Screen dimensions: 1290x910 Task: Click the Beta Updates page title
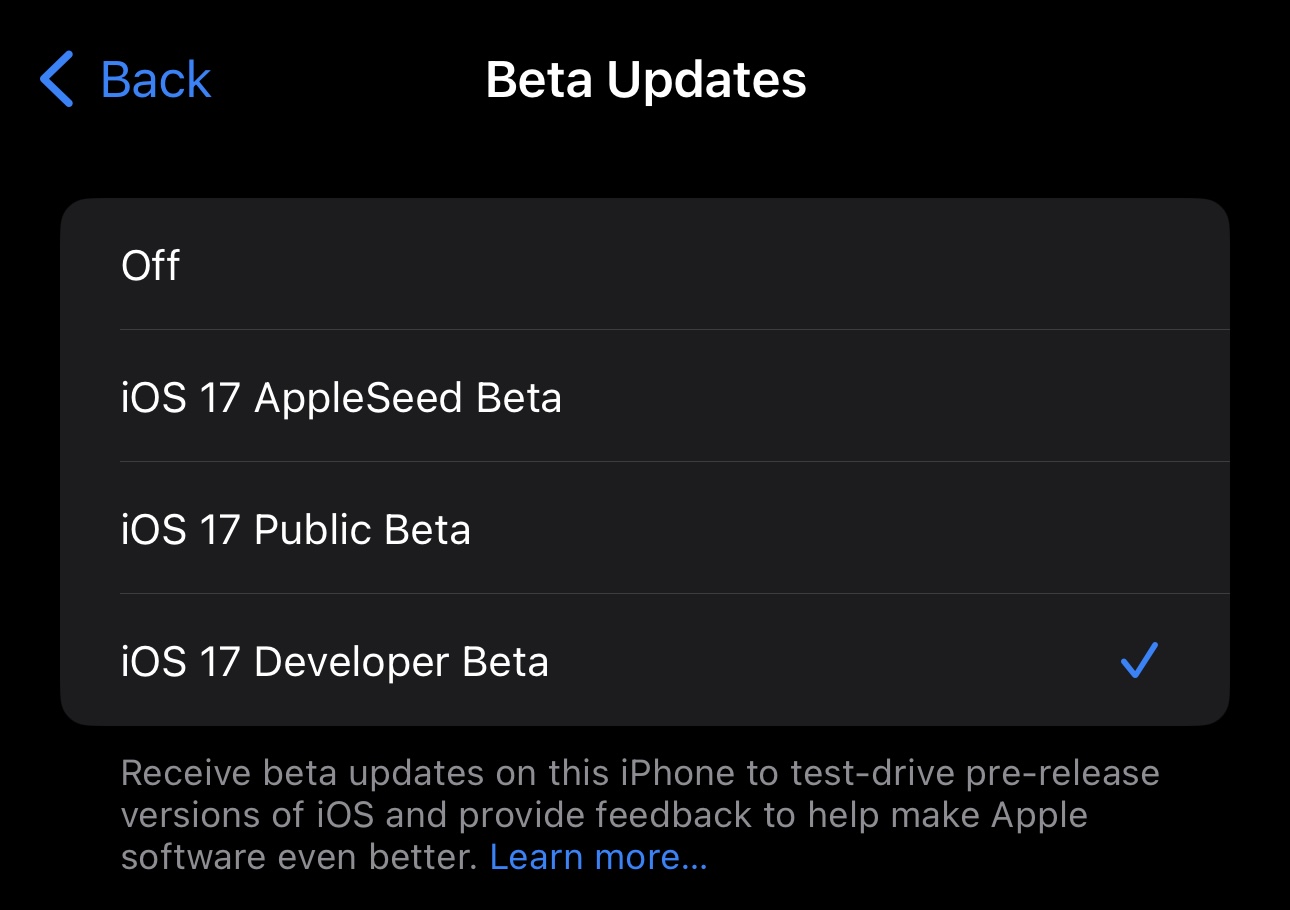(645, 80)
